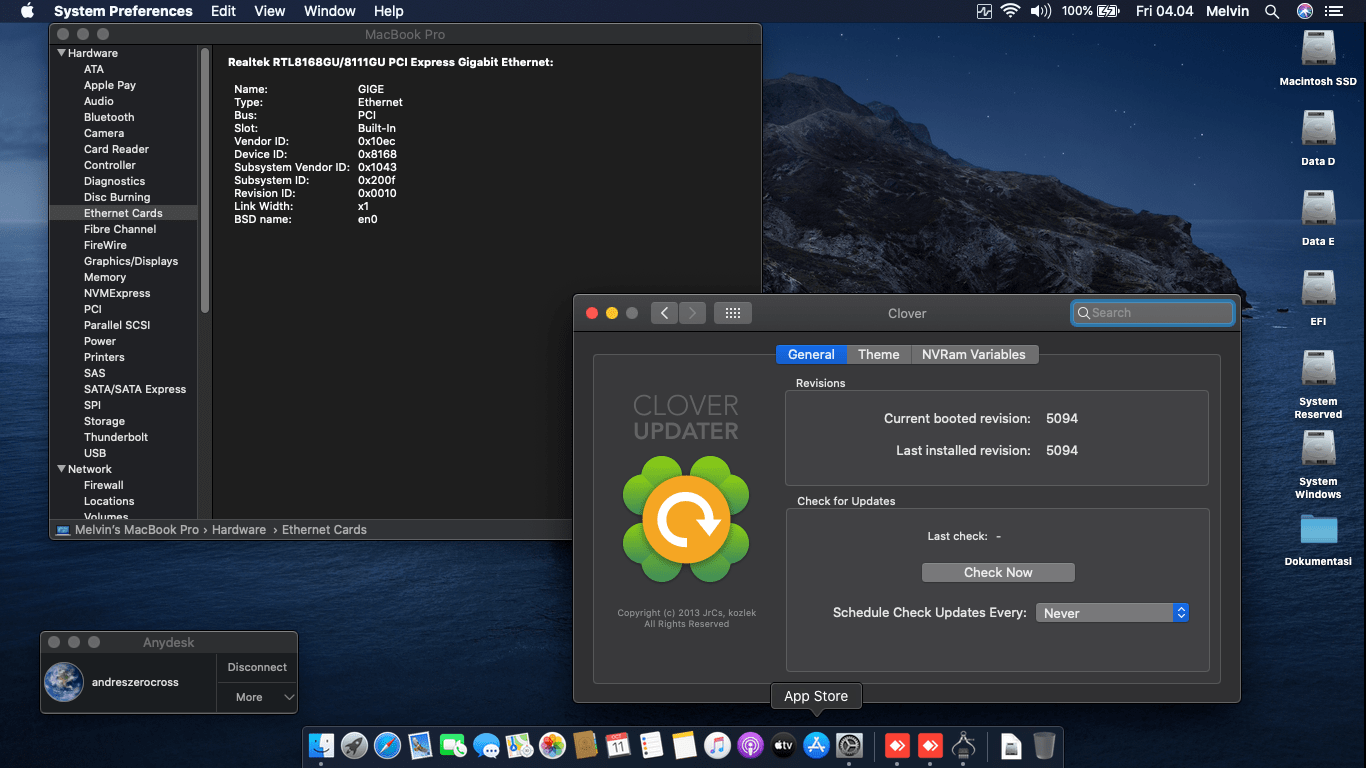This screenshot has height=768, width=1366.
Task: Open FaceTime from the dock
Action: pyautogui.click(x=453, y=745)
